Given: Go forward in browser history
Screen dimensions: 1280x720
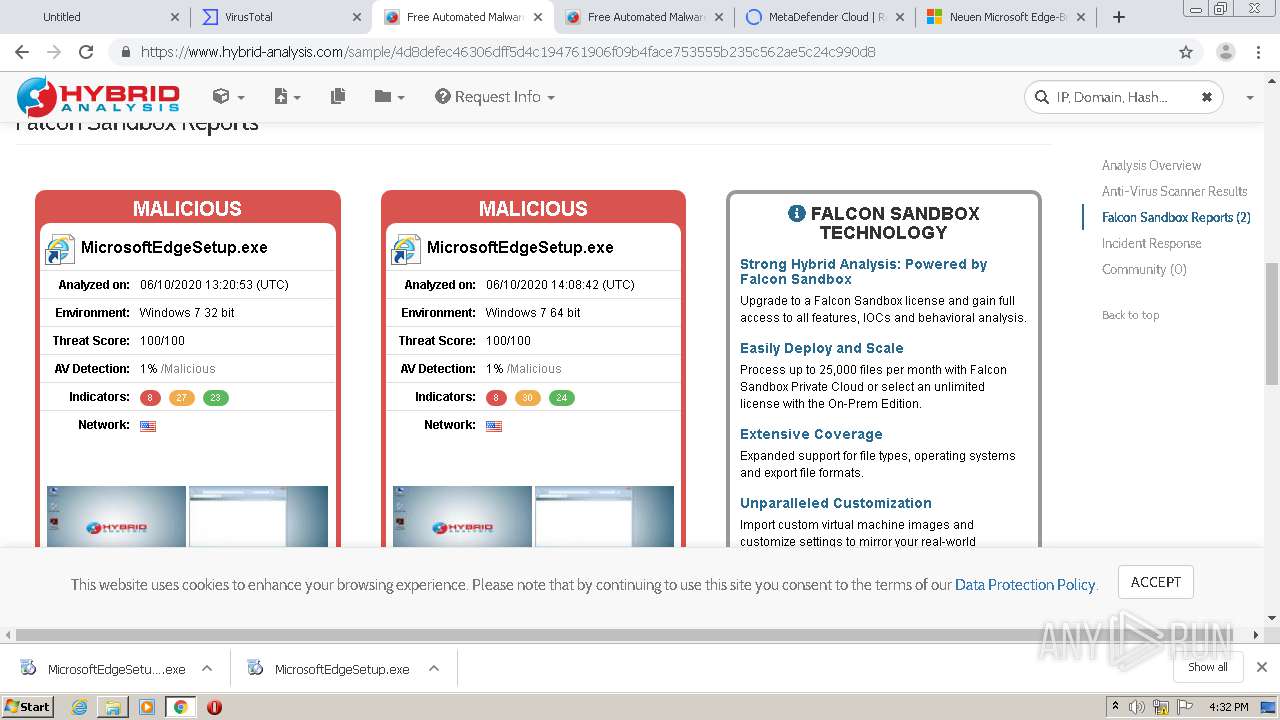Looking at the screenshot, I should (54, 52).
